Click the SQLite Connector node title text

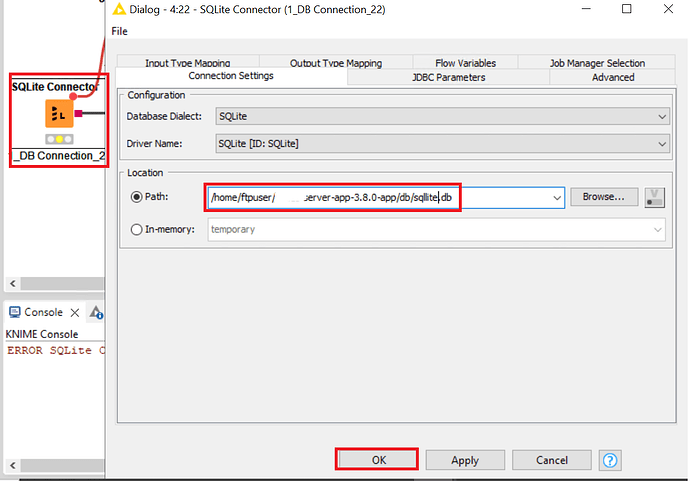55,87
